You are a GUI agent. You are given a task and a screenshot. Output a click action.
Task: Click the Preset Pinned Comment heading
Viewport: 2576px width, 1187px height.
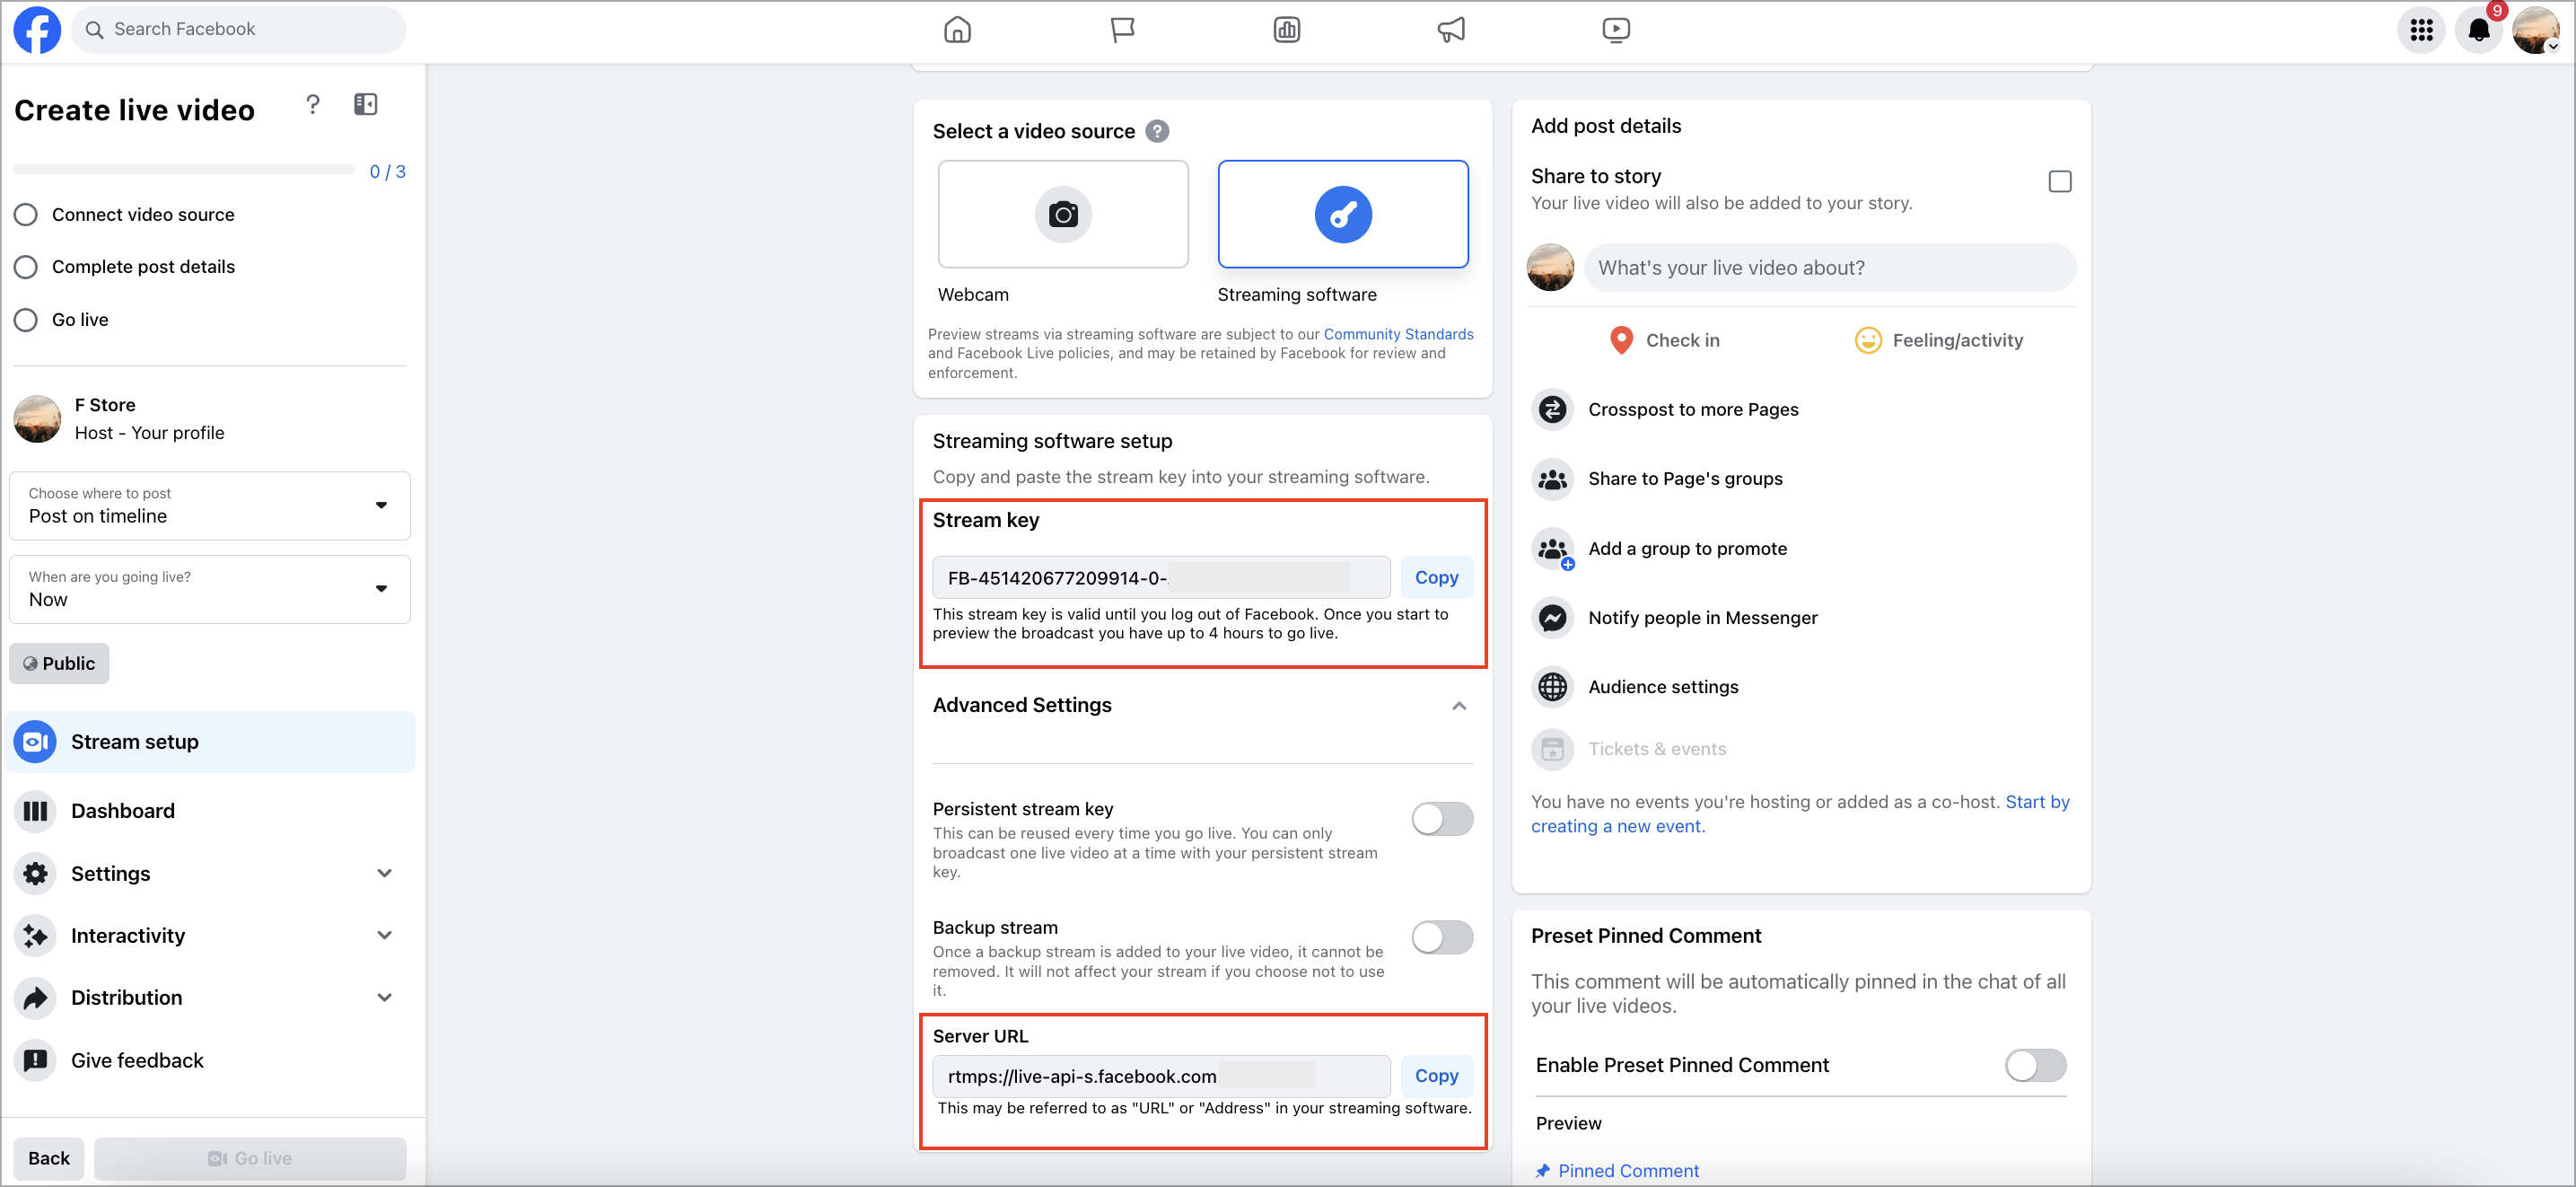[1646, 936]
